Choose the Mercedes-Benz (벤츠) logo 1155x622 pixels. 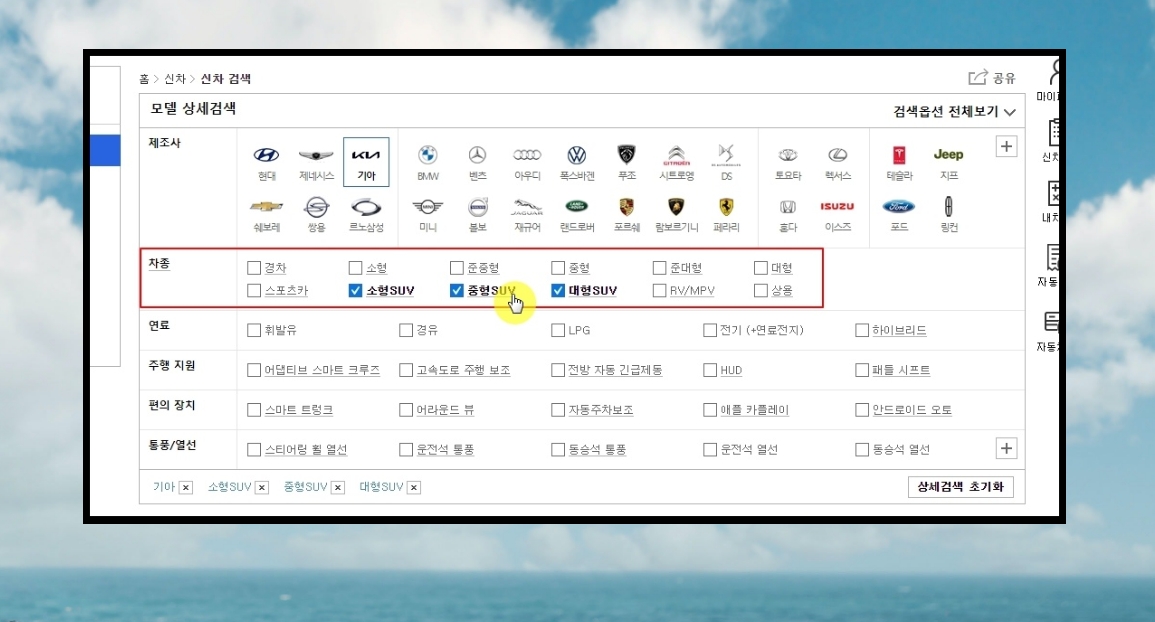pos(477,156)
